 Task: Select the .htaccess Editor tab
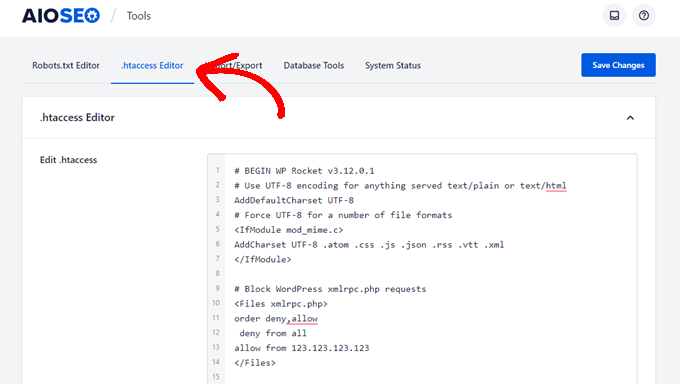(x=152, y=66)
